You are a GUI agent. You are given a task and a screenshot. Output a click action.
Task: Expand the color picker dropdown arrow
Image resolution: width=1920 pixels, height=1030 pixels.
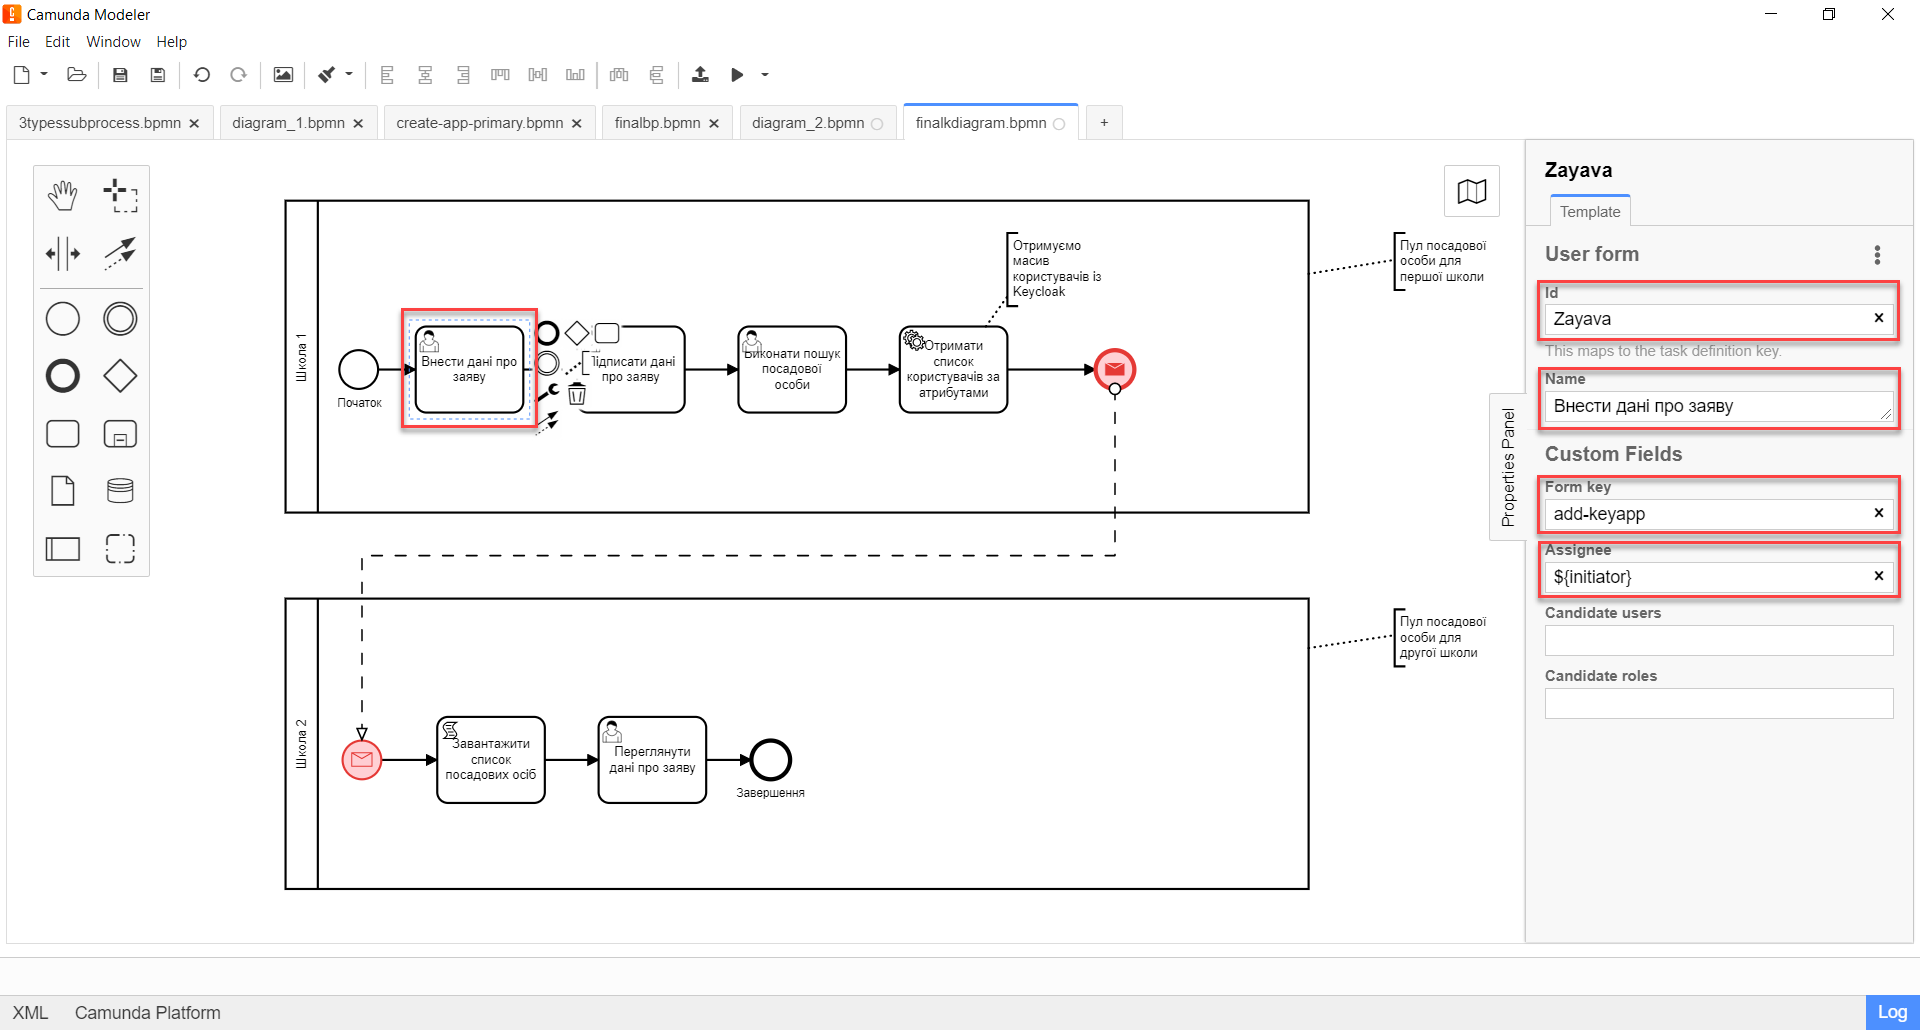click(349, 75)
